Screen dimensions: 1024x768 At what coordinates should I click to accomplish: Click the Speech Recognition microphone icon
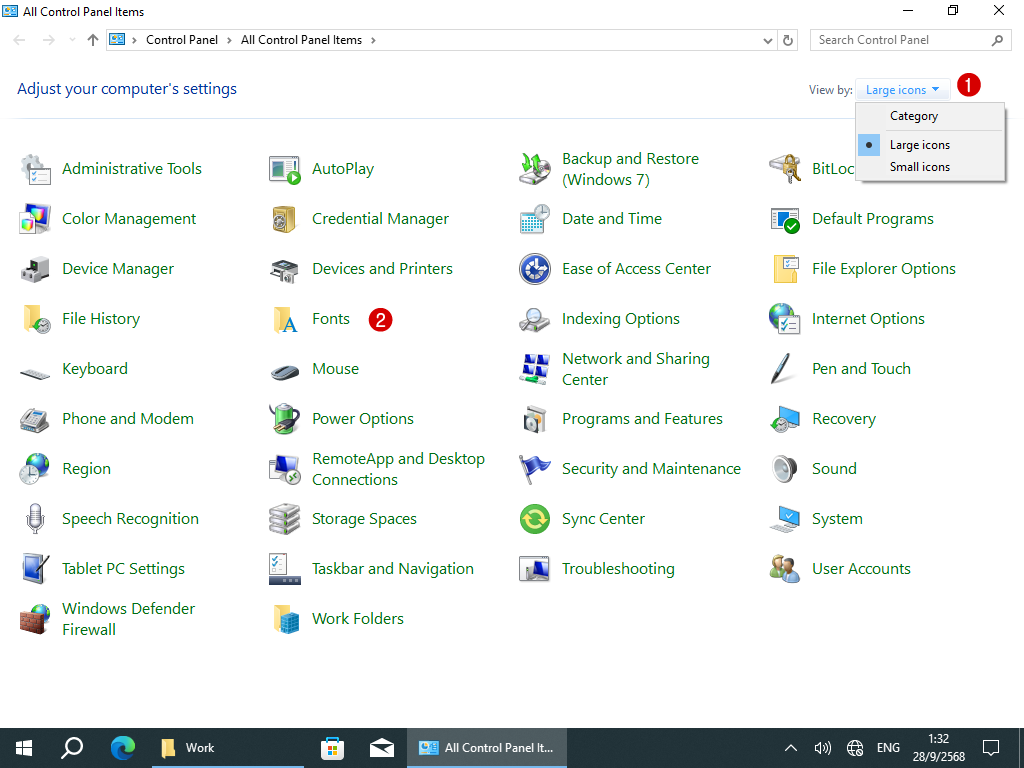point(35,519)
